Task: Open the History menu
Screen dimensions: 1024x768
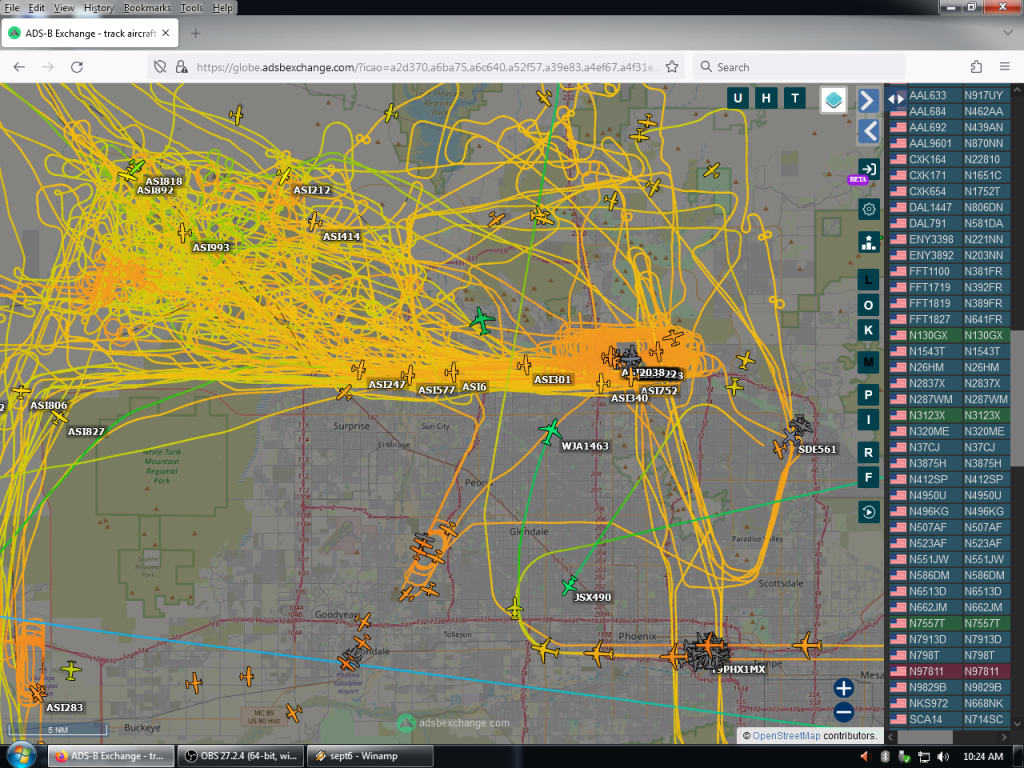Action: 99,8
